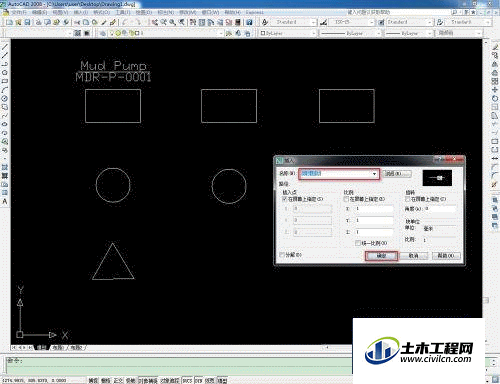The width and height of the screenshot is (500, 384).
Task: Open the Insert (插入) menu
Action: (81, 12)
